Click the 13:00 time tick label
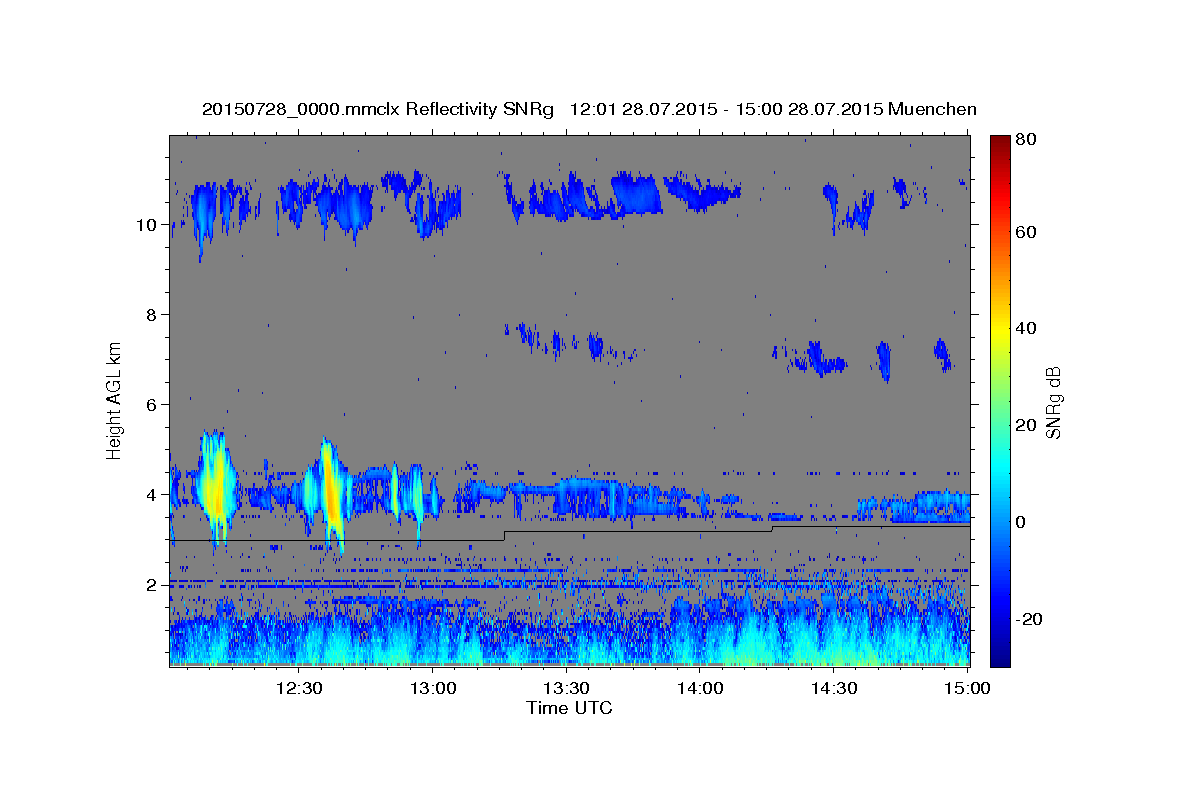 click(x=434, y=688)
